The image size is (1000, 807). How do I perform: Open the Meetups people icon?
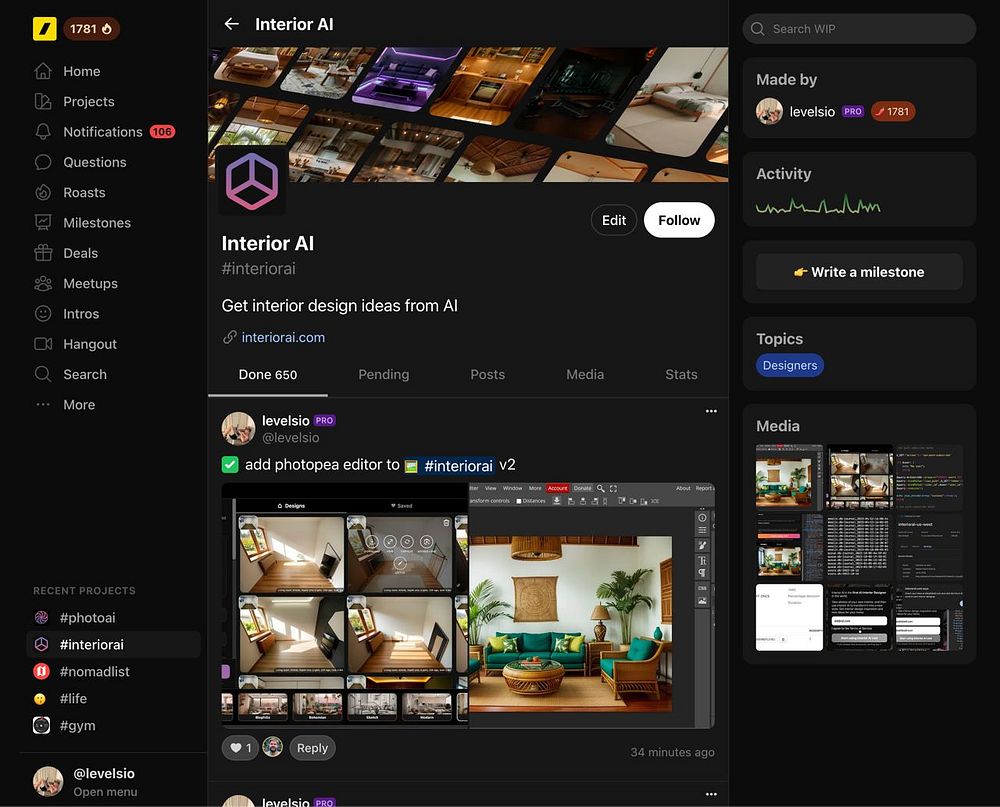43,283
